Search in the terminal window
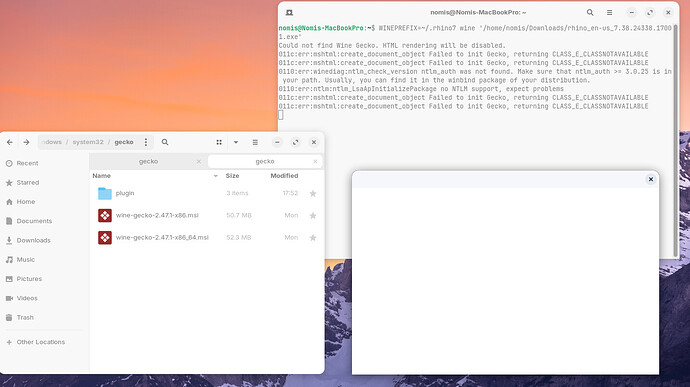690x387 pixels. pos(590,13)
